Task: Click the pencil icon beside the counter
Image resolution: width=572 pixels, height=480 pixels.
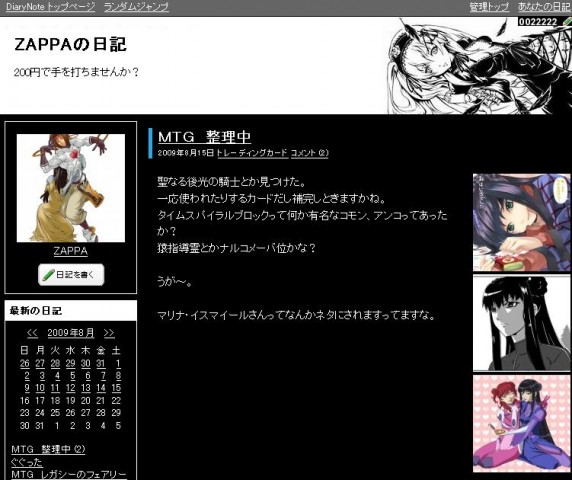Action: tap(566, 22)
